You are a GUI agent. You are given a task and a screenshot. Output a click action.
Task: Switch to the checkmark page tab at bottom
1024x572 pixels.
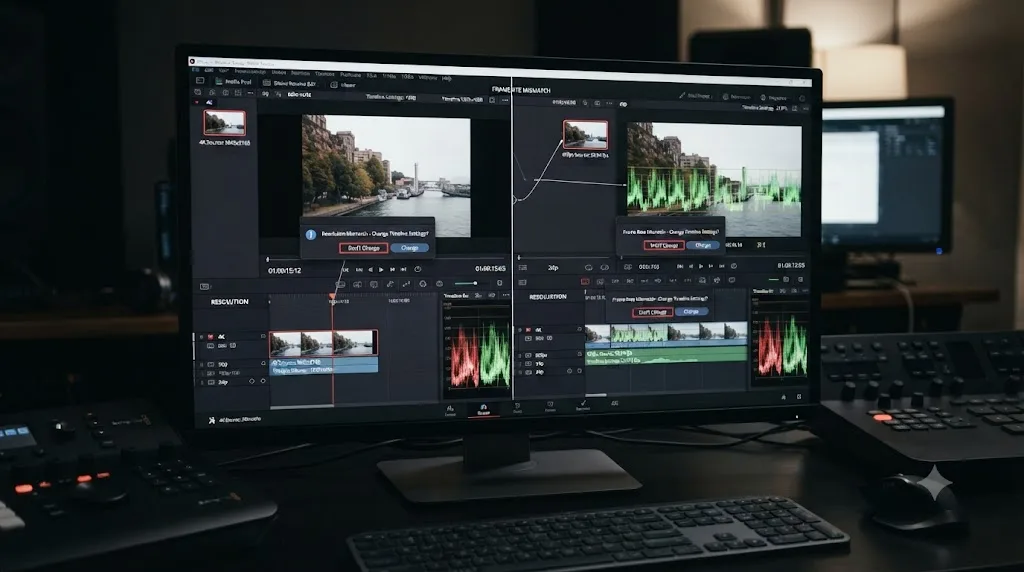pos(583,405)
